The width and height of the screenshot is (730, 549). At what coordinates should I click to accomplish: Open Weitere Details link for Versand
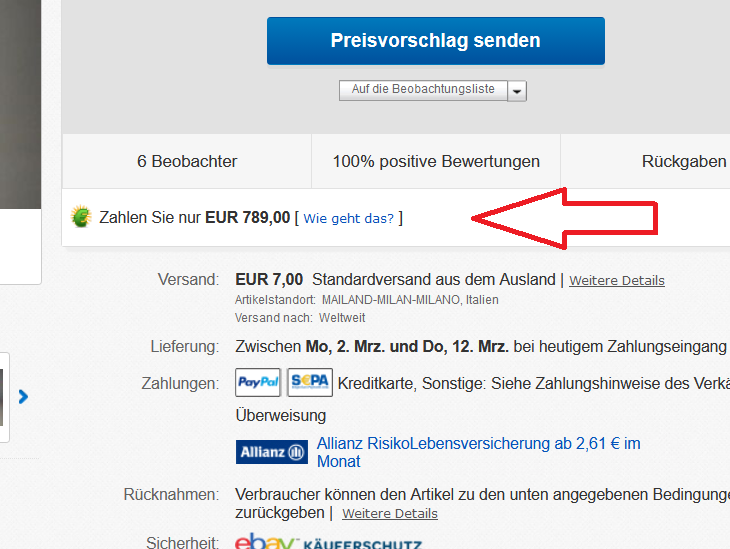click(x=617, y=280)
